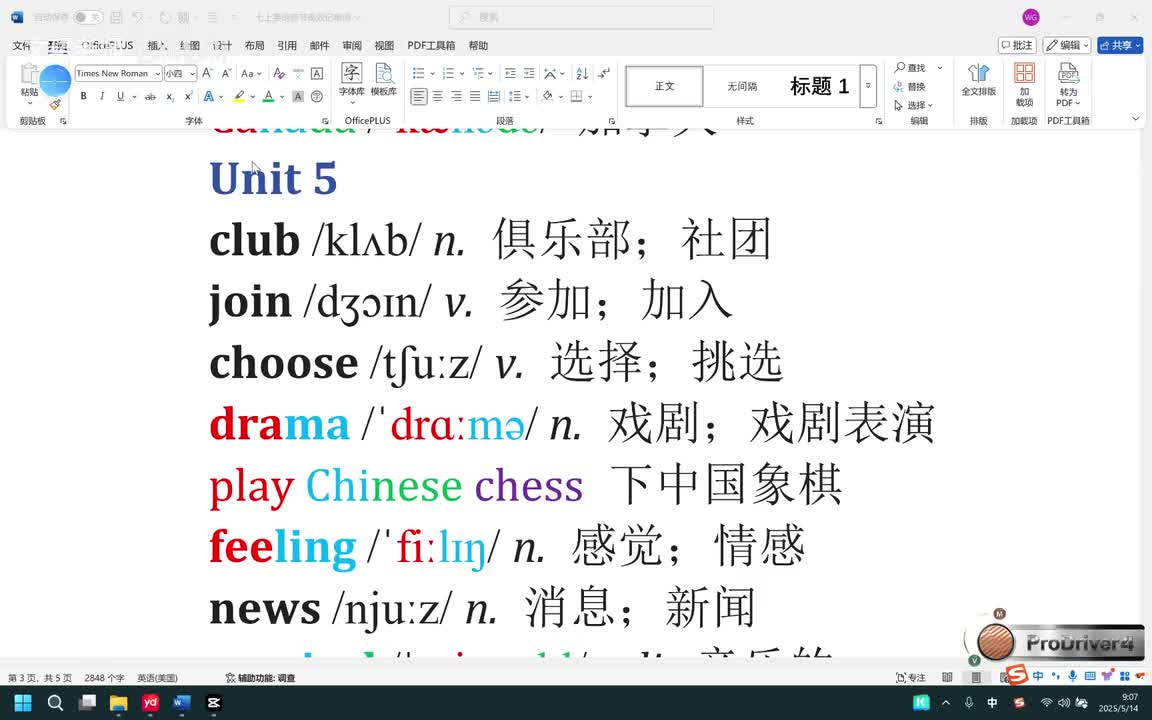Click the enclosed character icon
The height and width of the screenshot is (720, 1152).
click(x=317, y=96)
